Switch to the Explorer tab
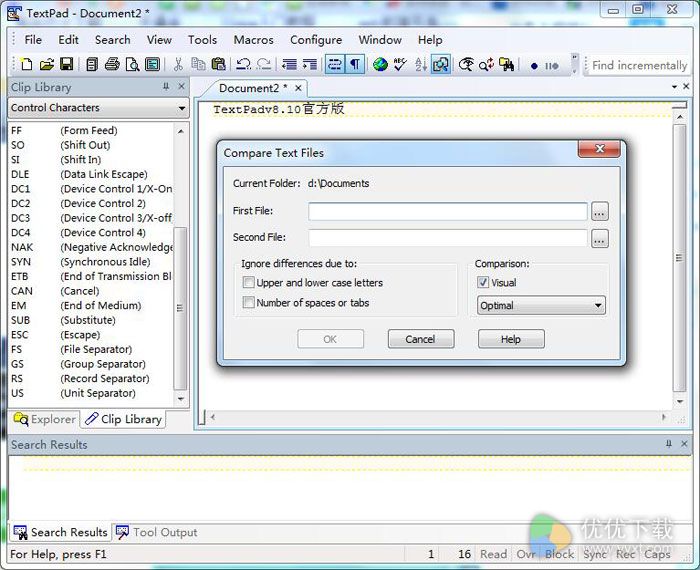This screenshot has width=700, height=570. point(45,419)
